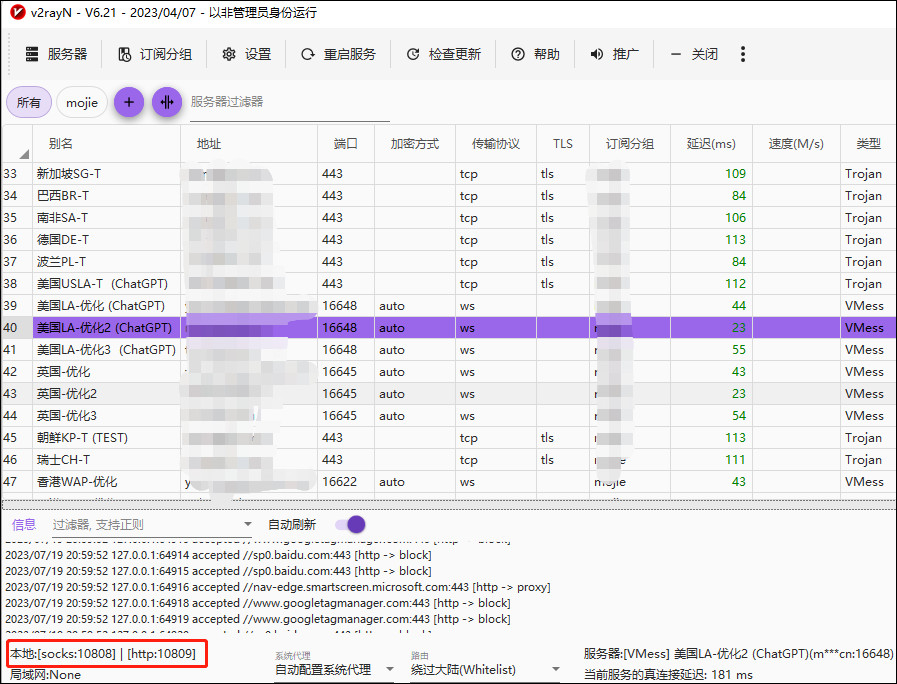Sort by the 类型 column header
Screen dimensions: 897x684
pyautogui.click(x=868, y=144)
